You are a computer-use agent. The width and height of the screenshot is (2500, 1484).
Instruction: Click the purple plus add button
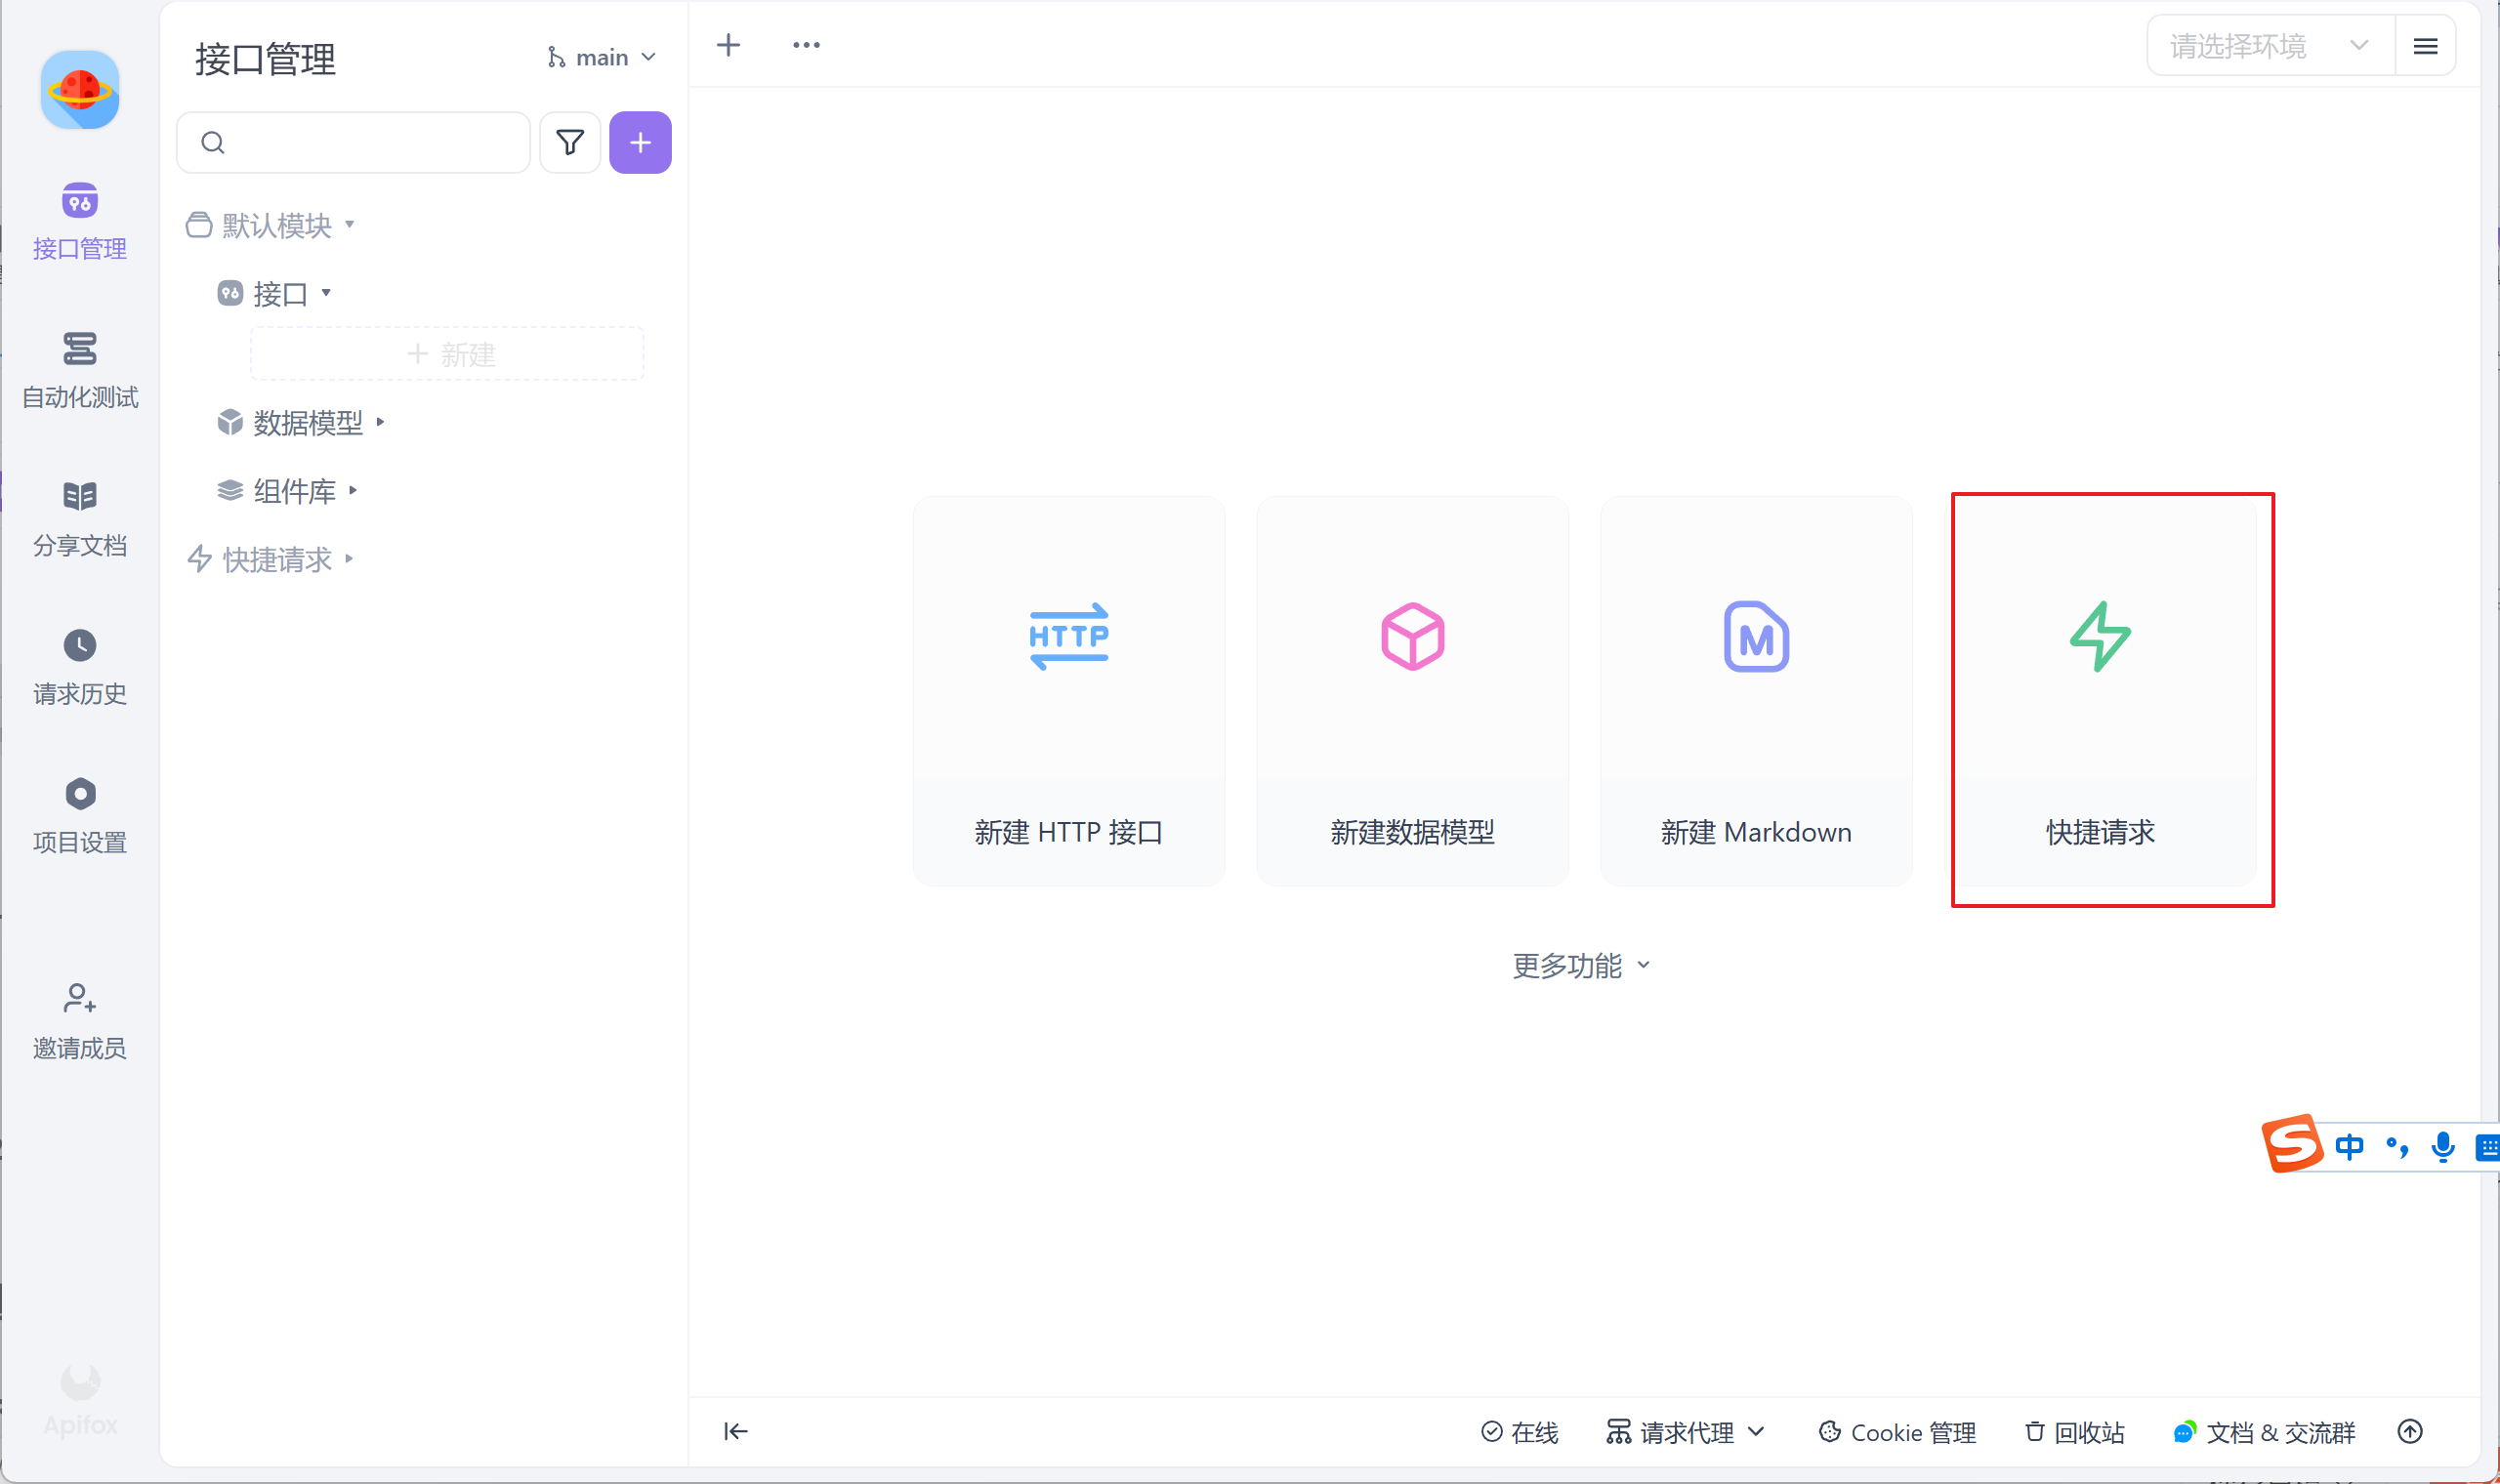640,142
